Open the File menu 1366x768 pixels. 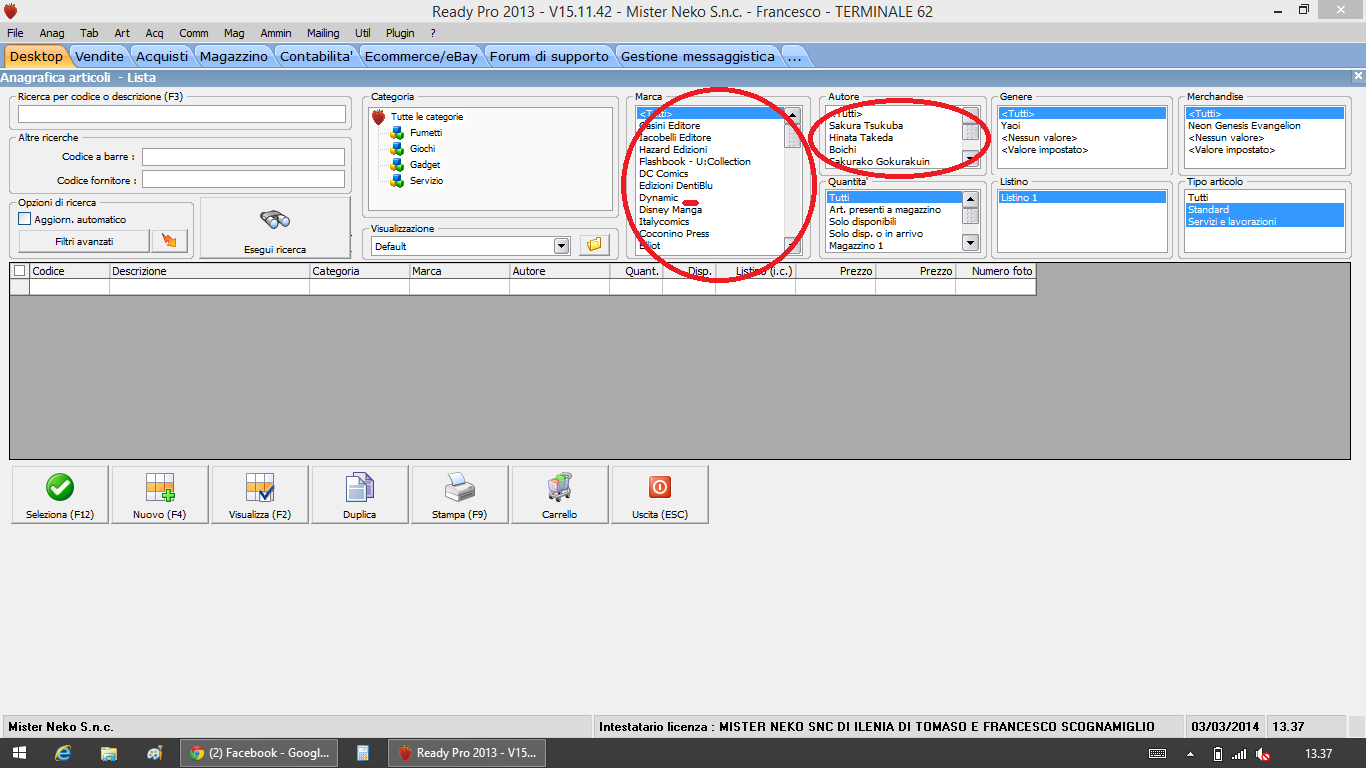(15, 33)
